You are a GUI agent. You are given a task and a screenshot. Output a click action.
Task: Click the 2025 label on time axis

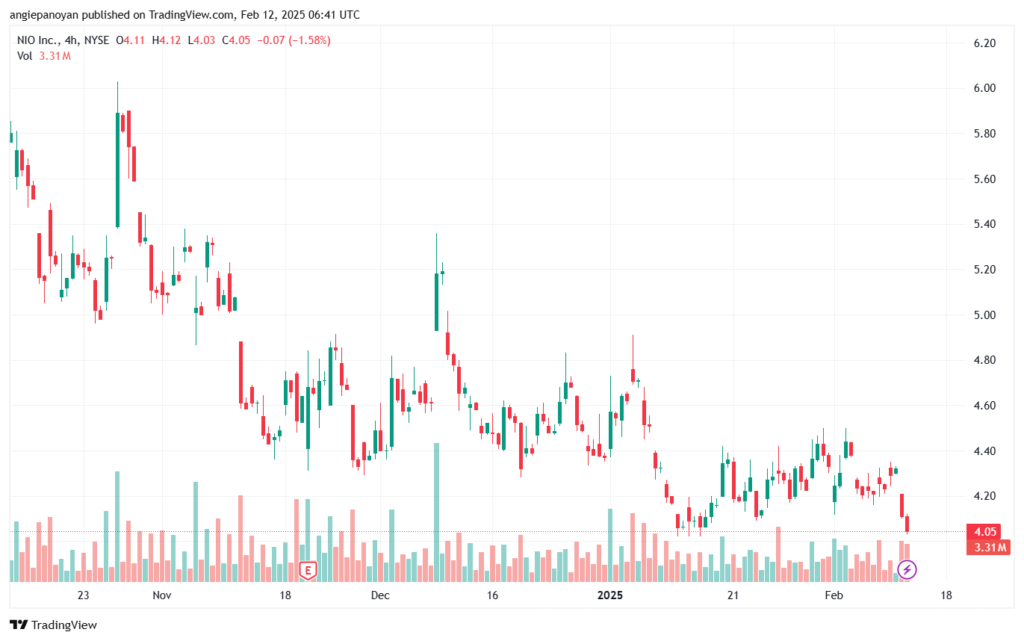pos(609,595)
